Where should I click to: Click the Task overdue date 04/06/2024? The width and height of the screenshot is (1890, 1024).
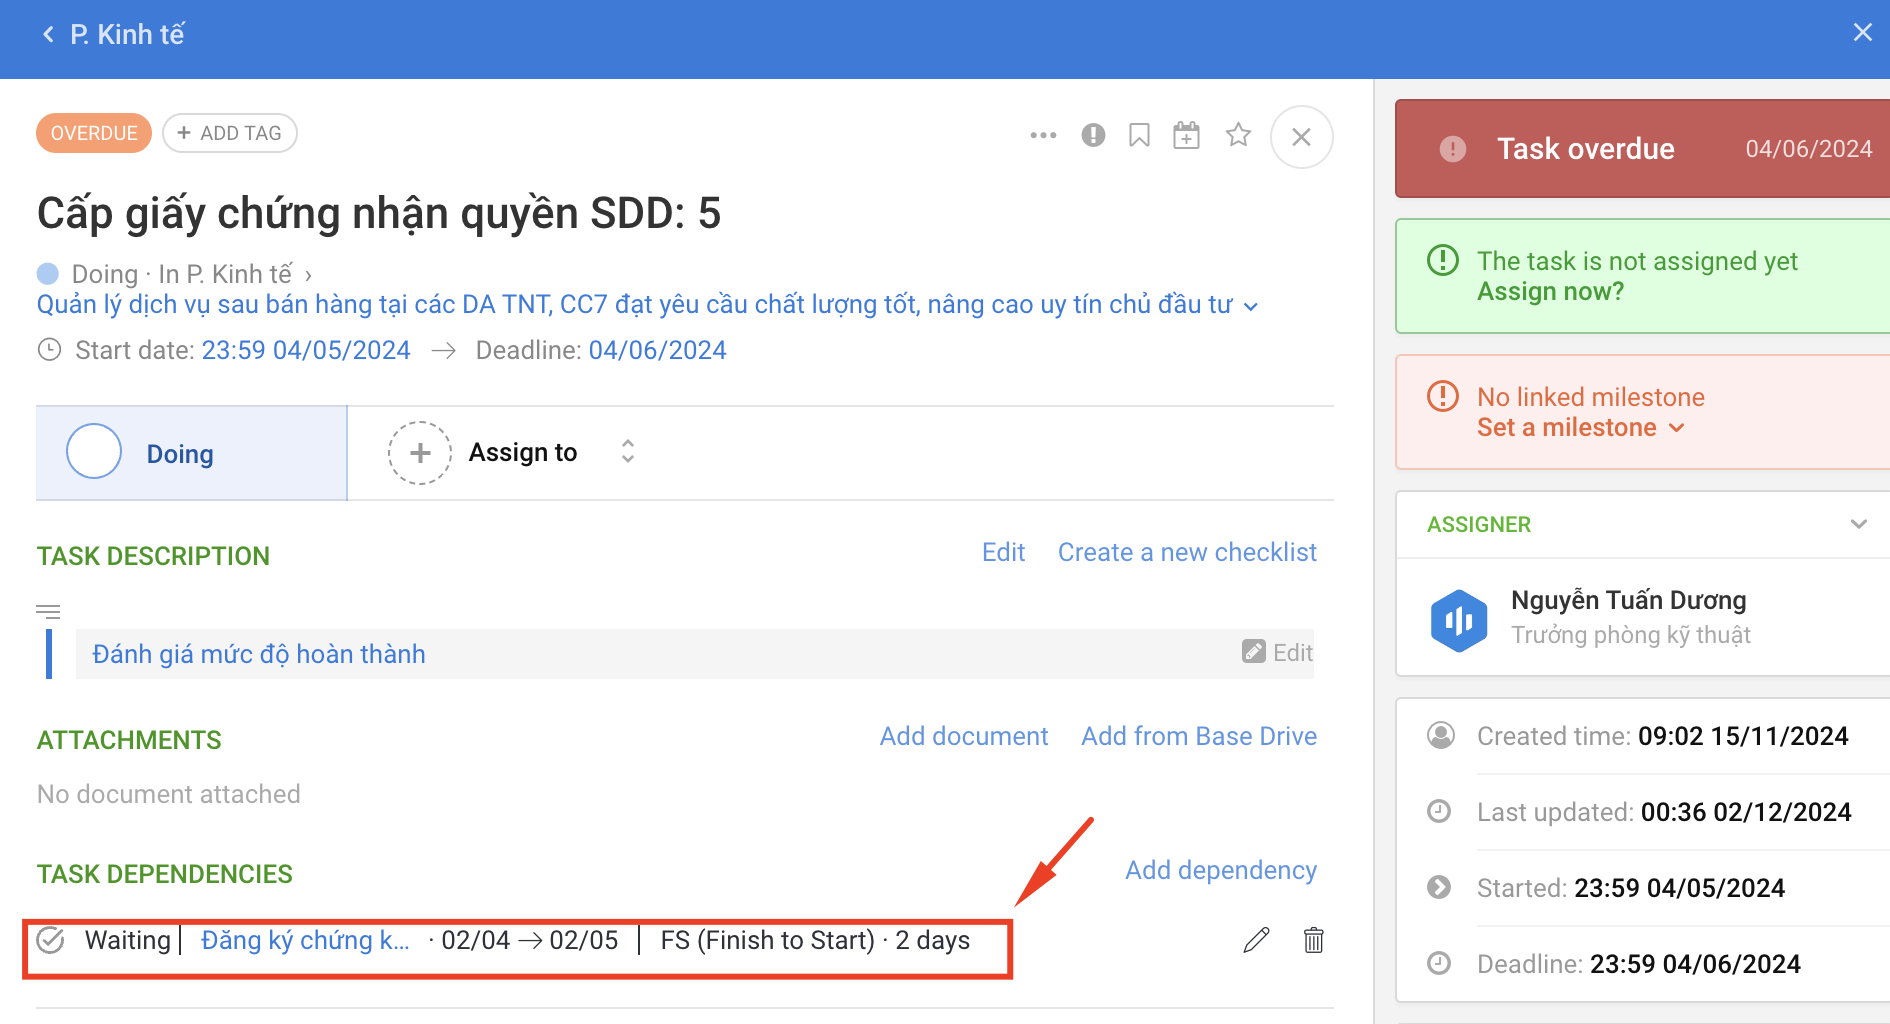[1809, 149]
